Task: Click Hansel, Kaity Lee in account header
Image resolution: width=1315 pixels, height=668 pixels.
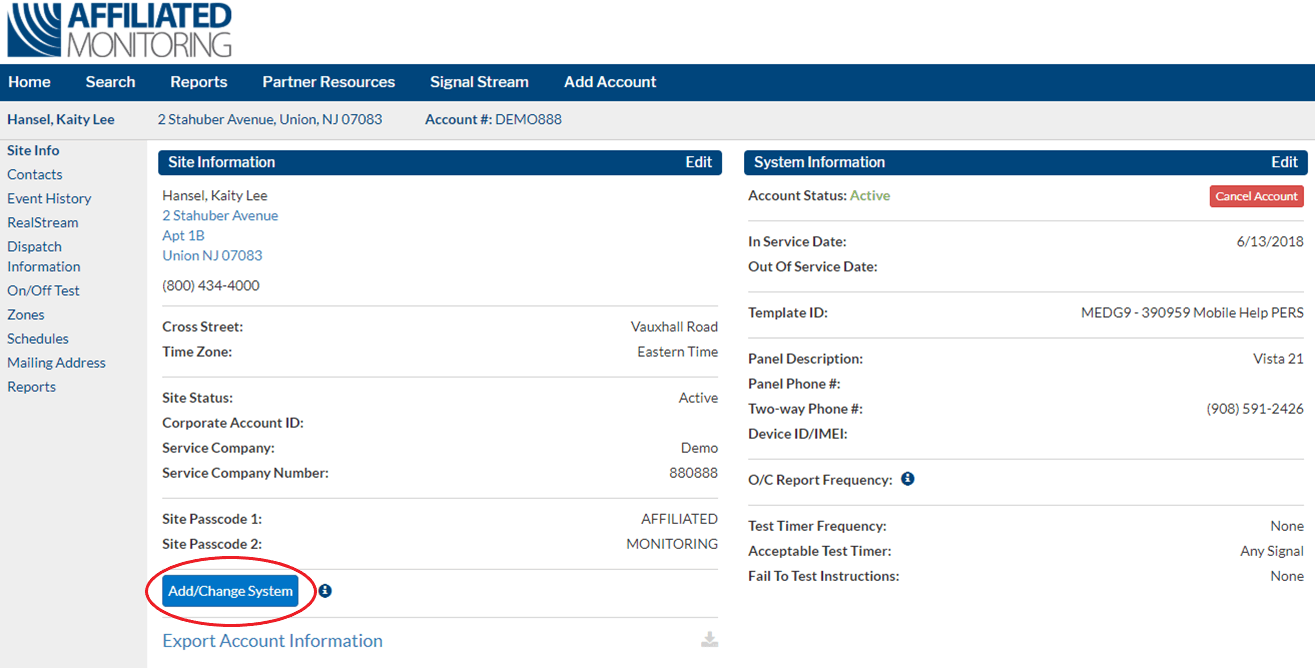Action: (61, 119)
